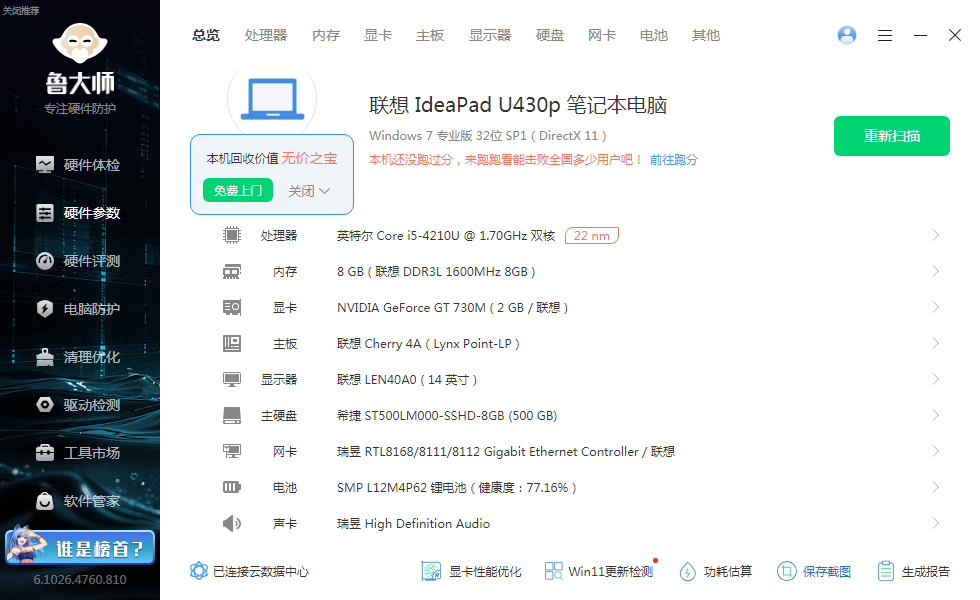Switch to 处理器 tab
The width and height of the screenshot is (980, 600).
pyautogui.click(x=266, y=36)
